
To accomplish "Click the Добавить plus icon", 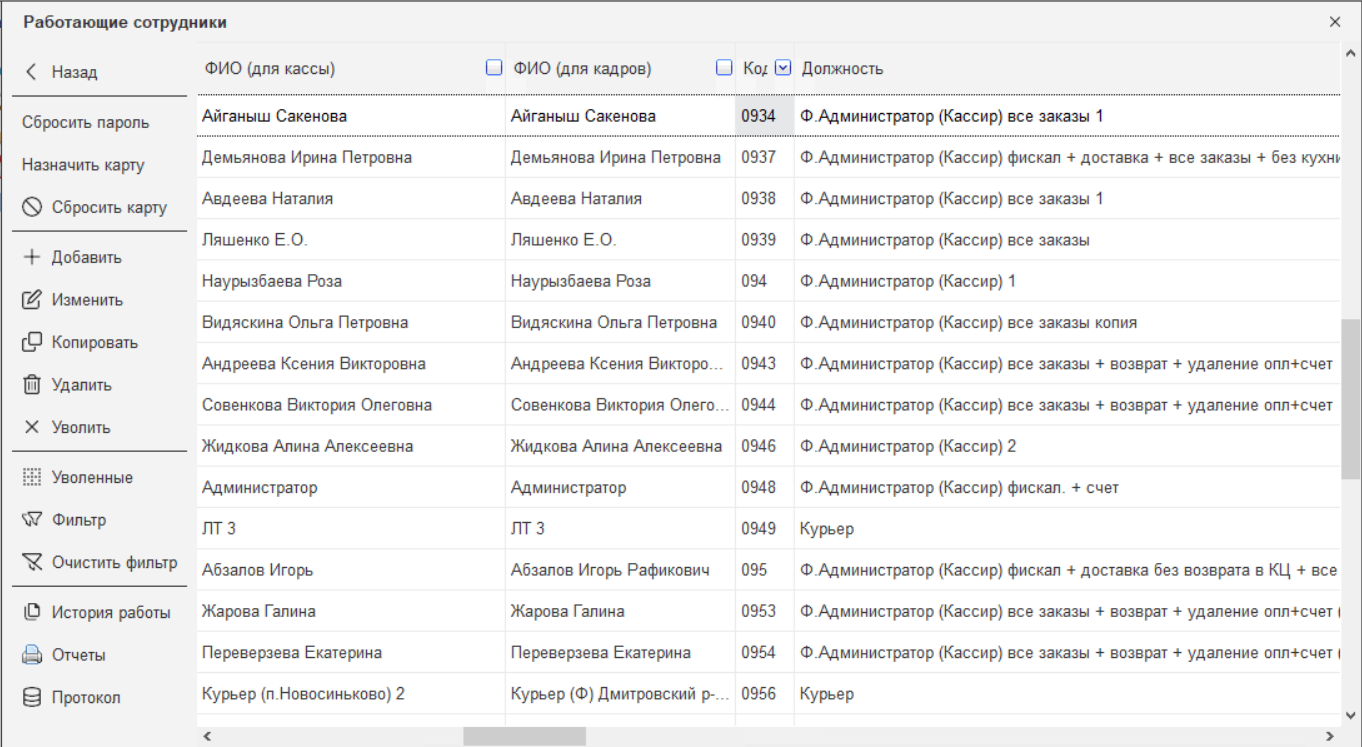I will click(32, 257).
